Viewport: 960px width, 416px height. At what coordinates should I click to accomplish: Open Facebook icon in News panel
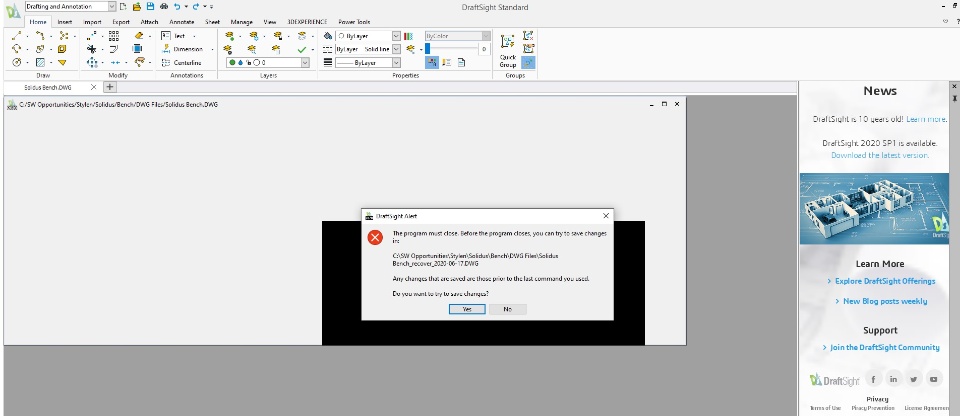[873, 379]
